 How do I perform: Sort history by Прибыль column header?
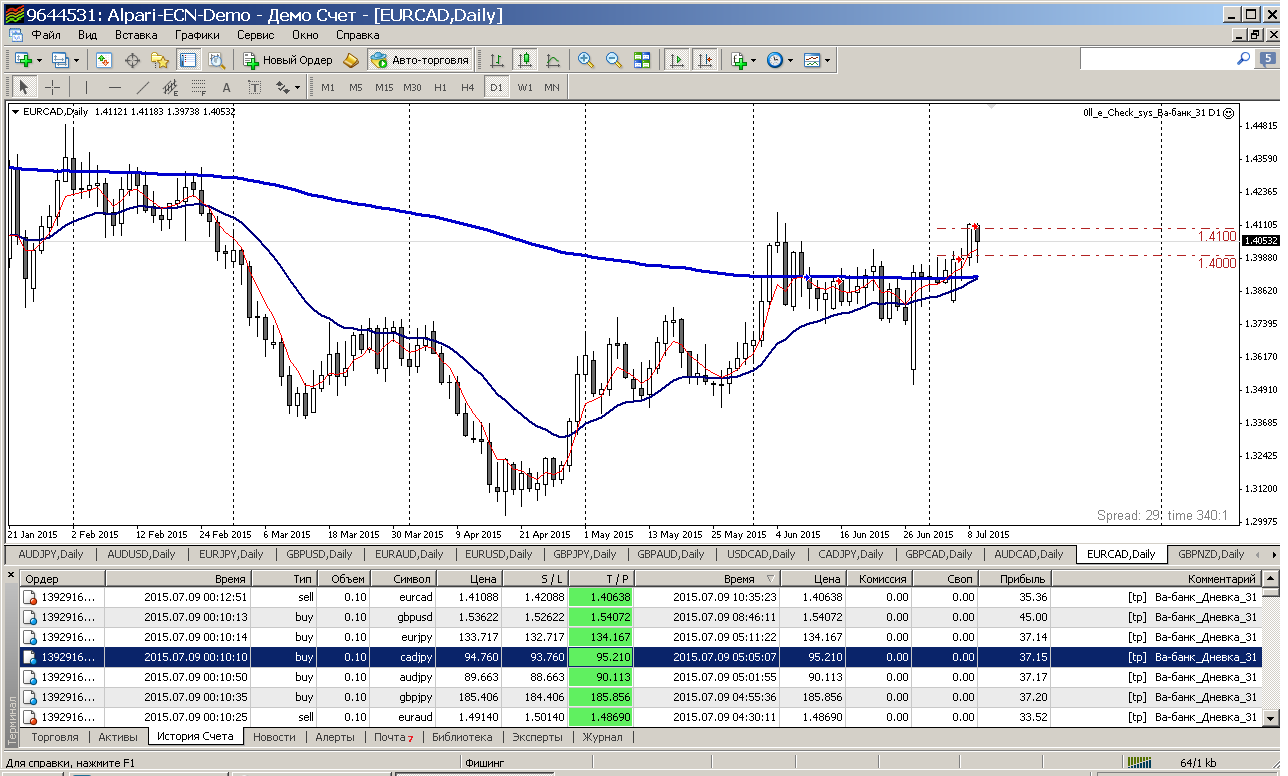point(1015,578)
